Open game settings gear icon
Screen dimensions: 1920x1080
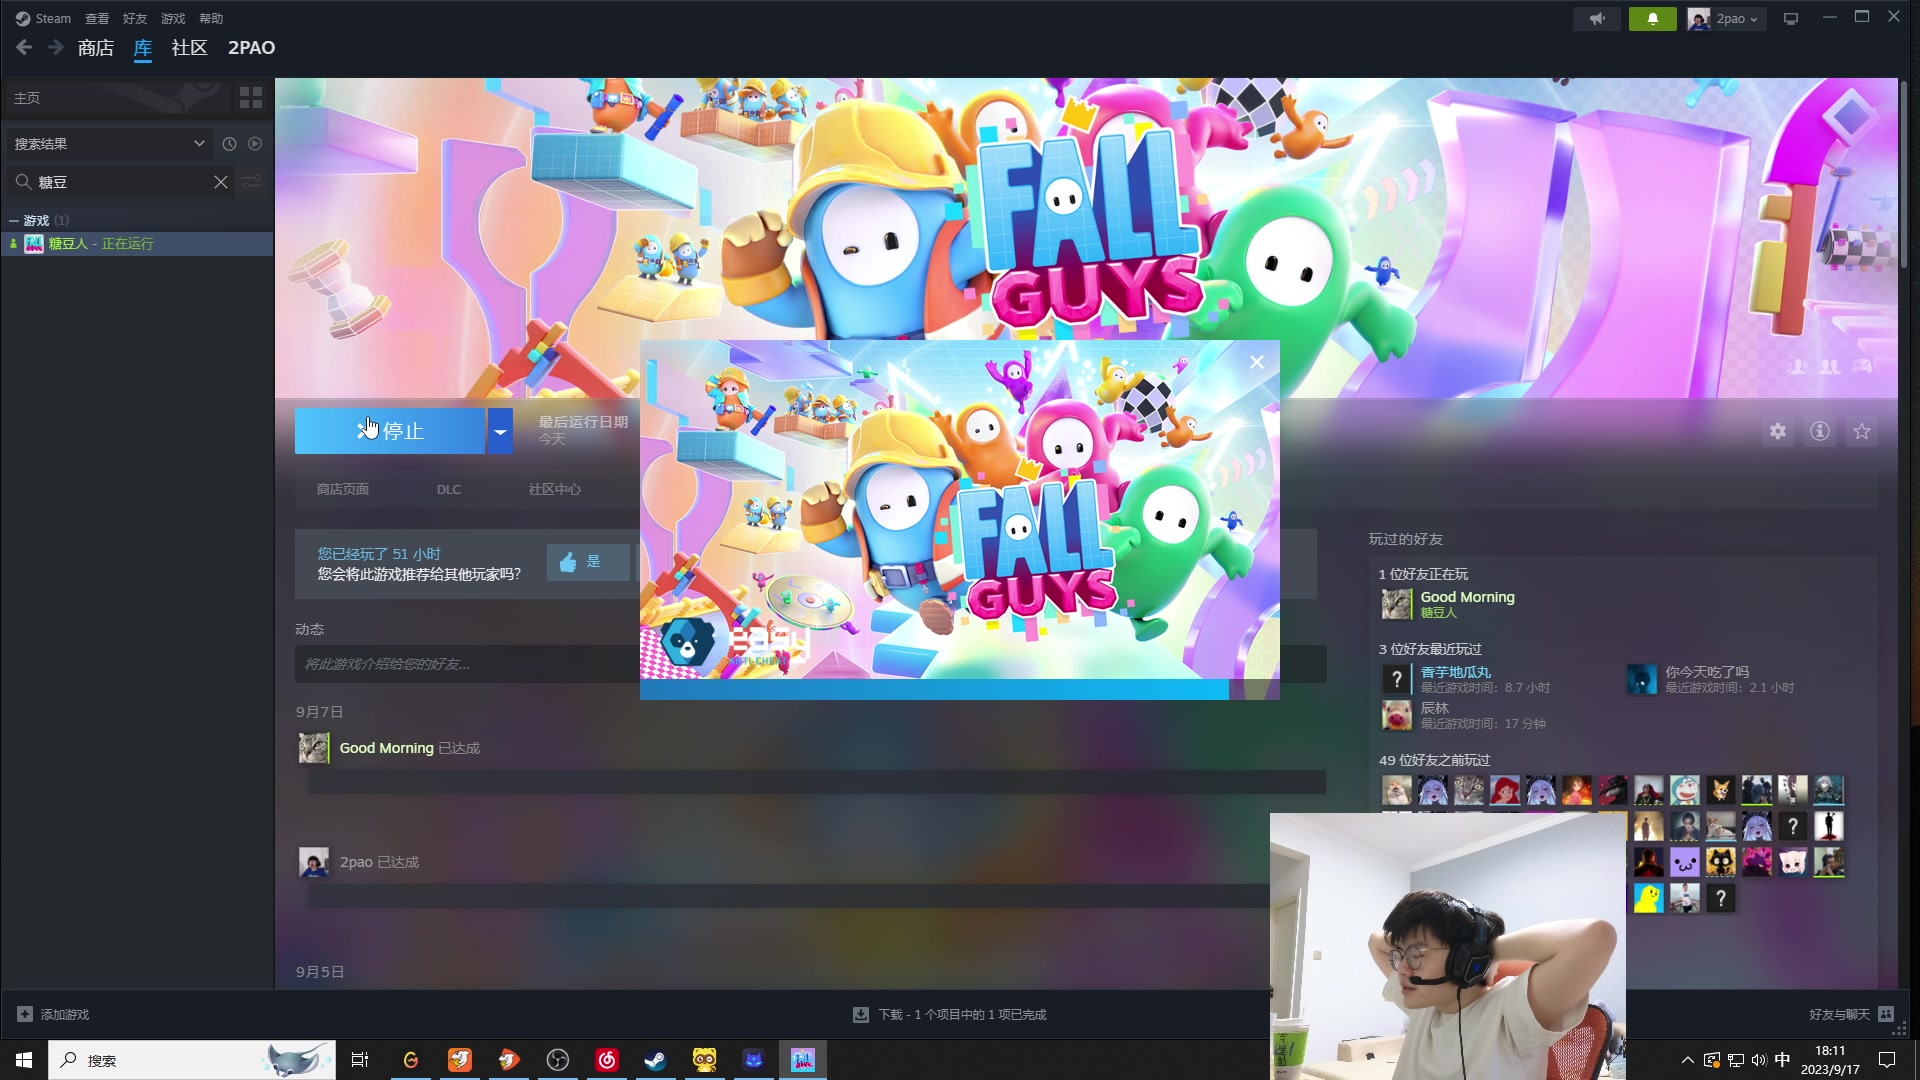(1778, 431)
